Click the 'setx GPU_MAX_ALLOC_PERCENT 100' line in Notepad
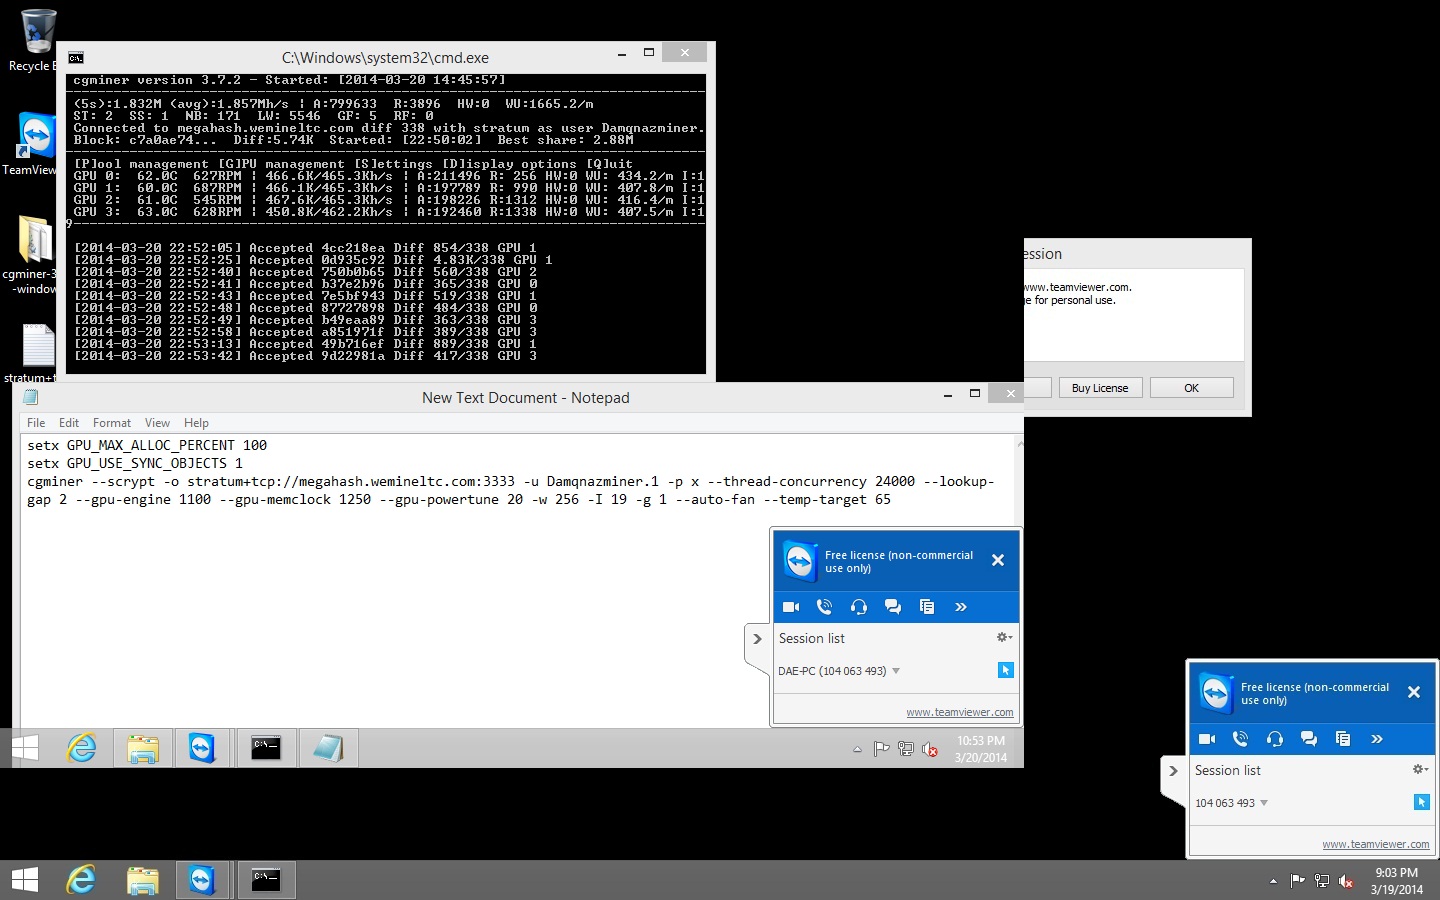This screenshot has width=1440, height=900. point(147,445)
